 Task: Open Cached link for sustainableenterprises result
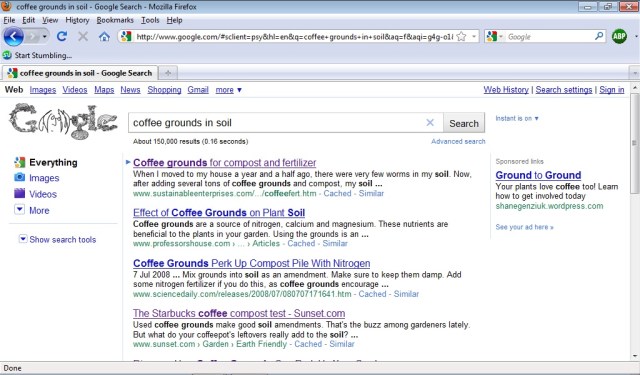(x=337, y=193)
